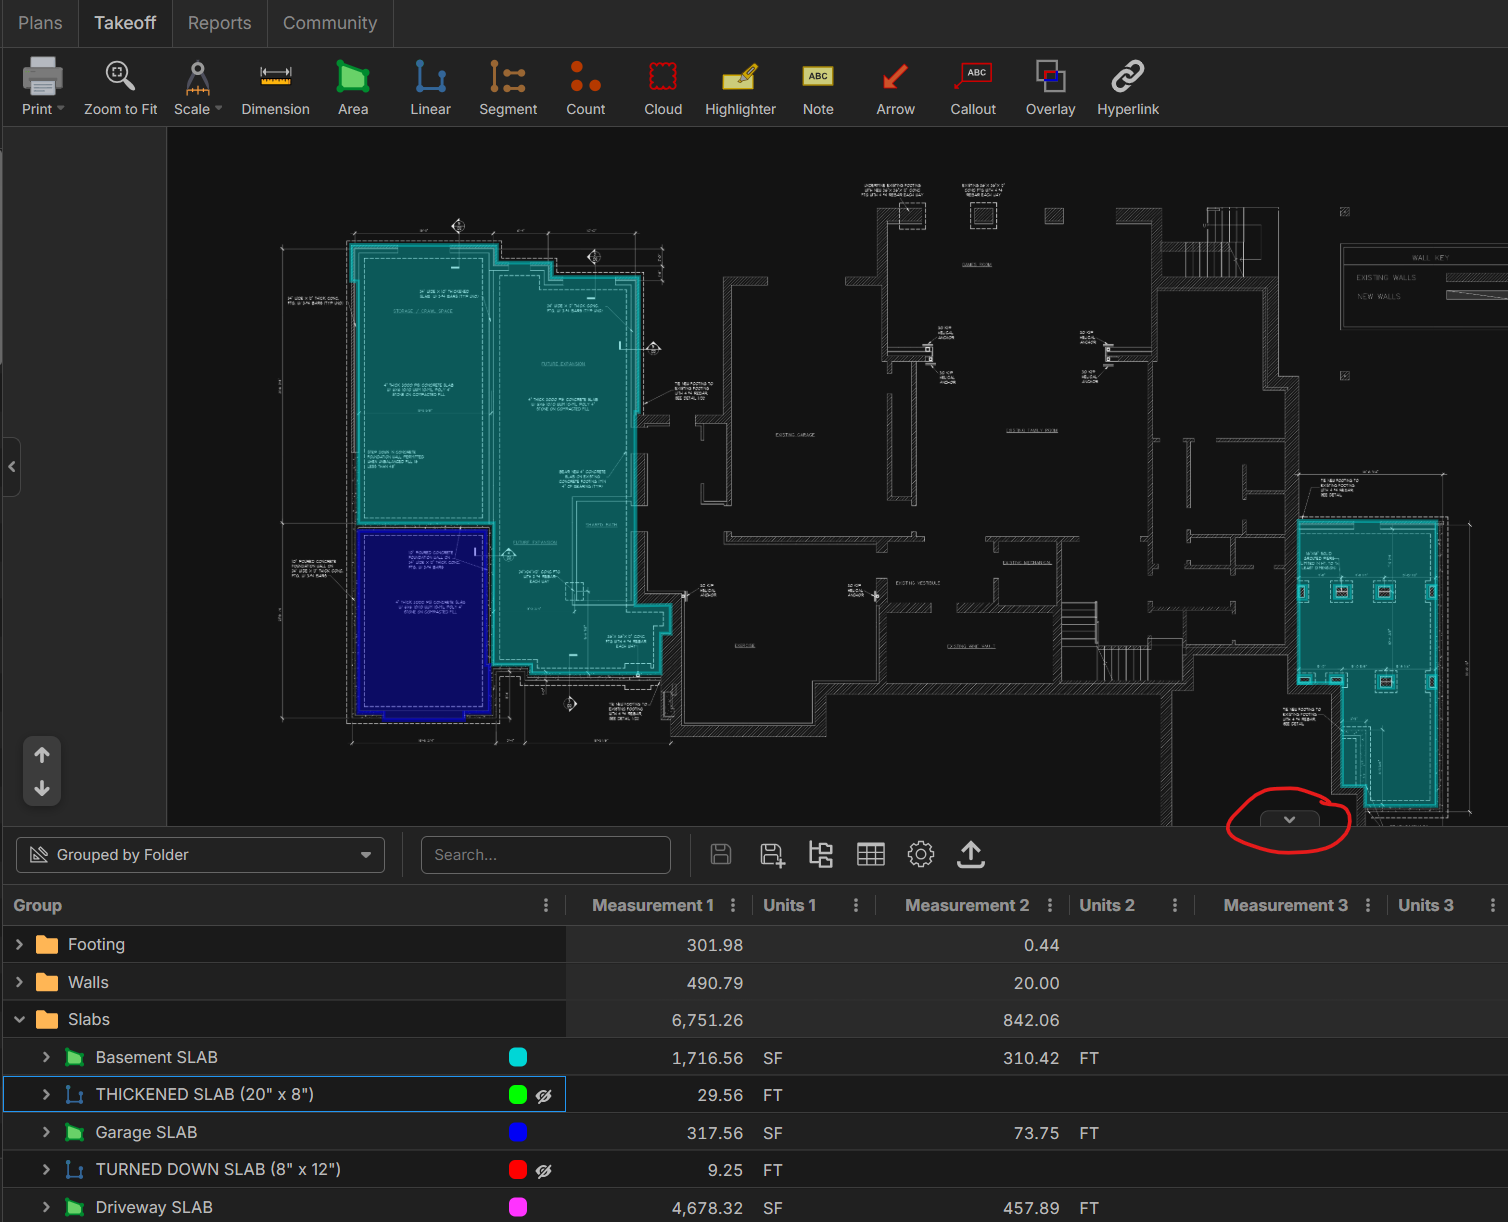Viewport: 1508px width, 1222px height.
Task: Go to next page with down arrow
Action: (x=42, y=789)
